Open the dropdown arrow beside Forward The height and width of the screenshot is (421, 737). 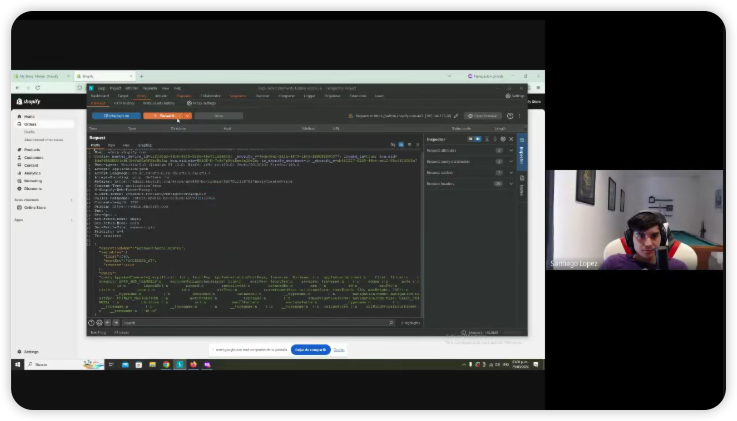(x=187, y=116)
